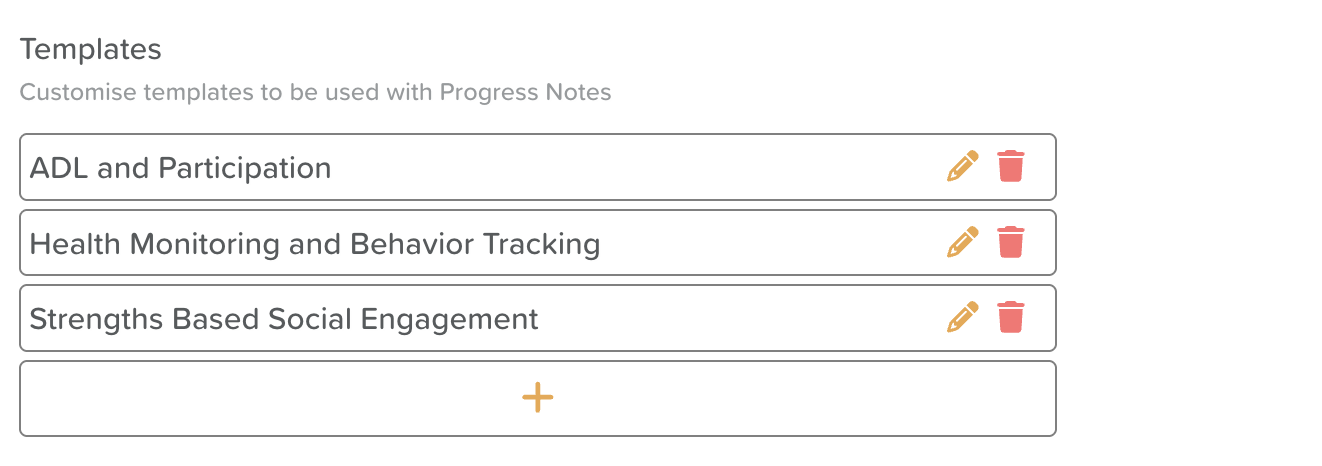Select the Strengths Based Social Engagement title
This screenshot has height=466, width=1322.
284,320
